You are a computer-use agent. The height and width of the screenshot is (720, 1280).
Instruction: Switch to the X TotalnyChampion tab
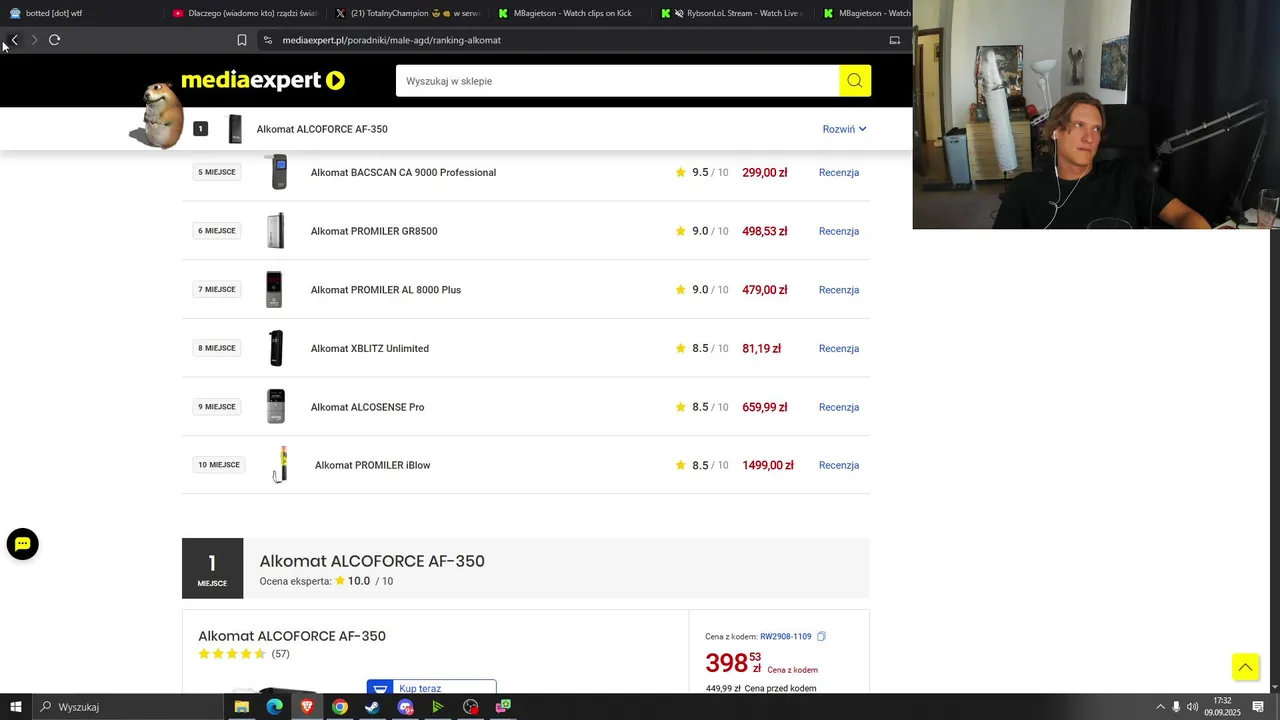408,13
